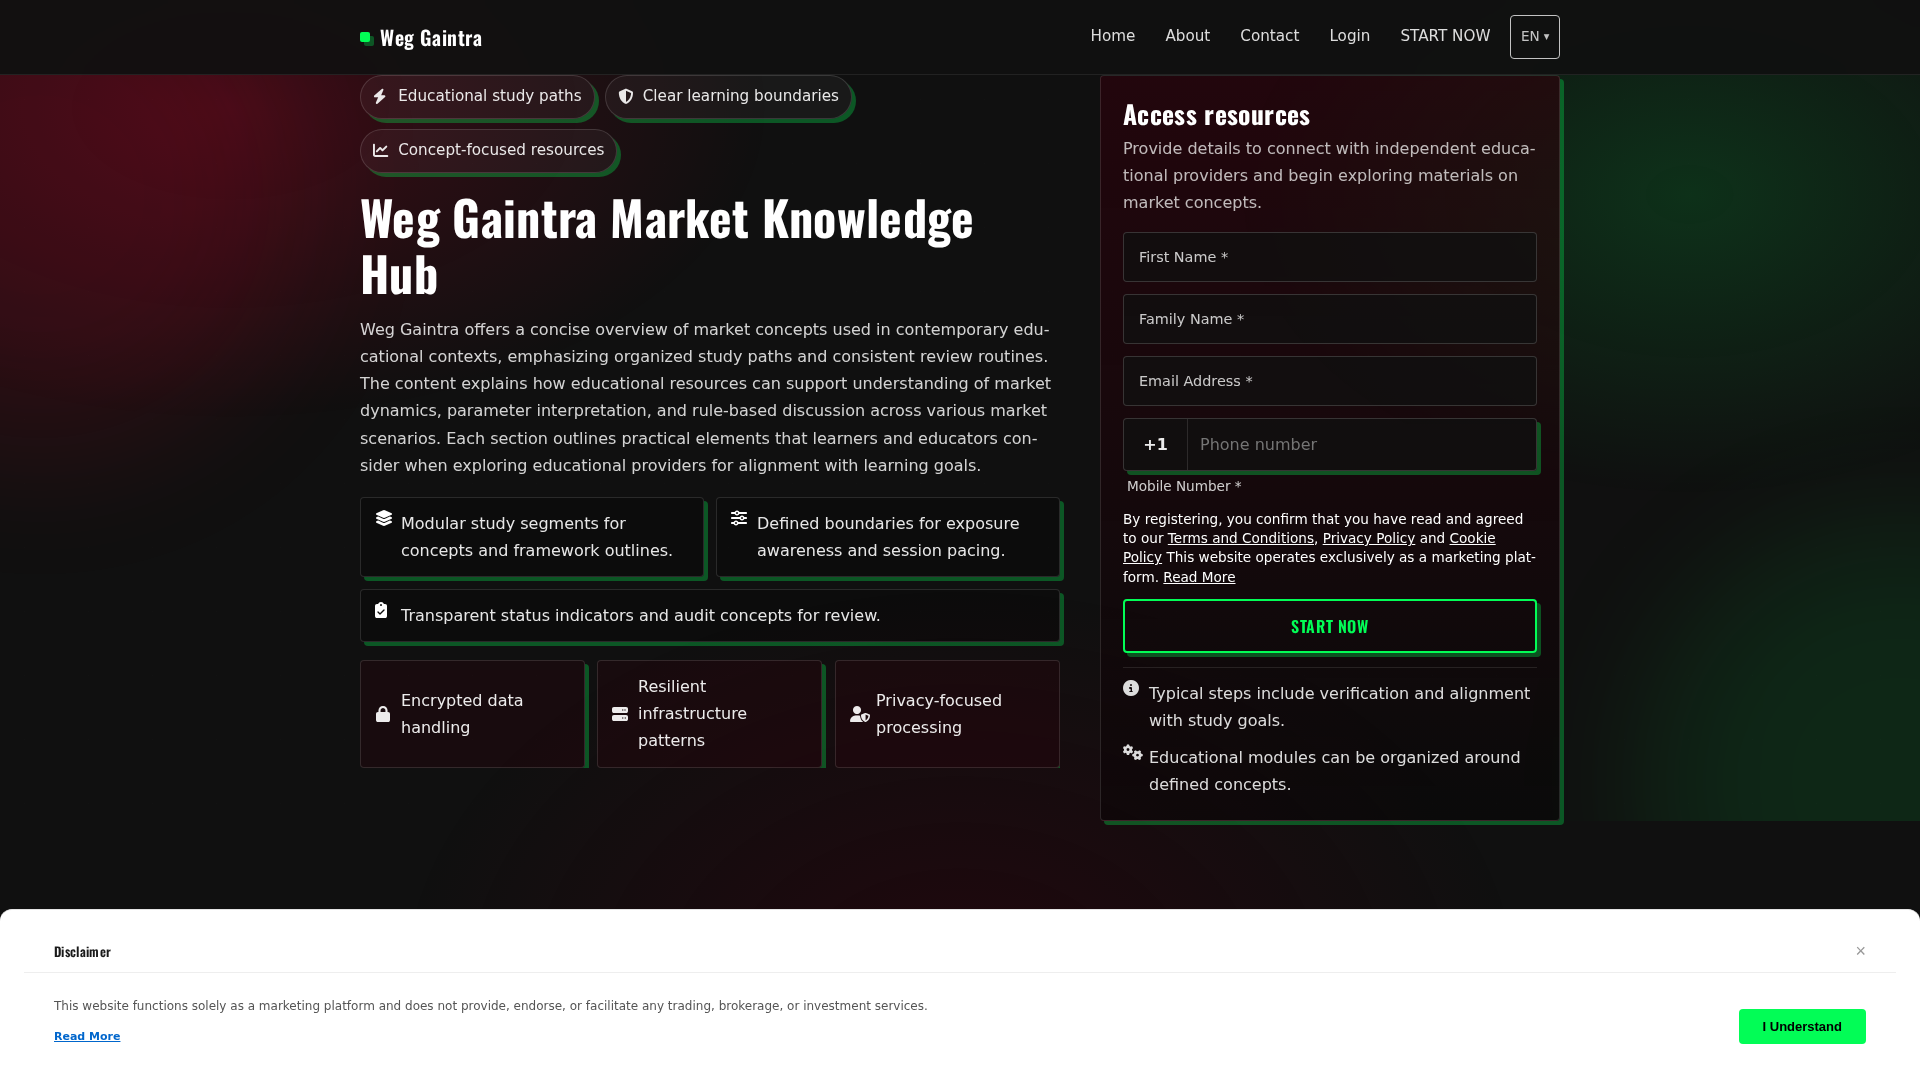Click the Weg Gaintra Market Knowledge Hub heading

pyautogui.click(x=667, y=246)
